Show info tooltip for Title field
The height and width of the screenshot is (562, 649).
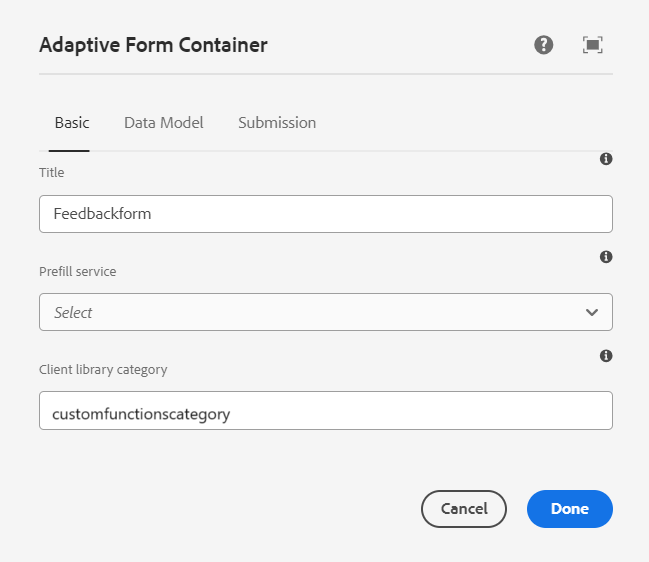click(606, 159)
